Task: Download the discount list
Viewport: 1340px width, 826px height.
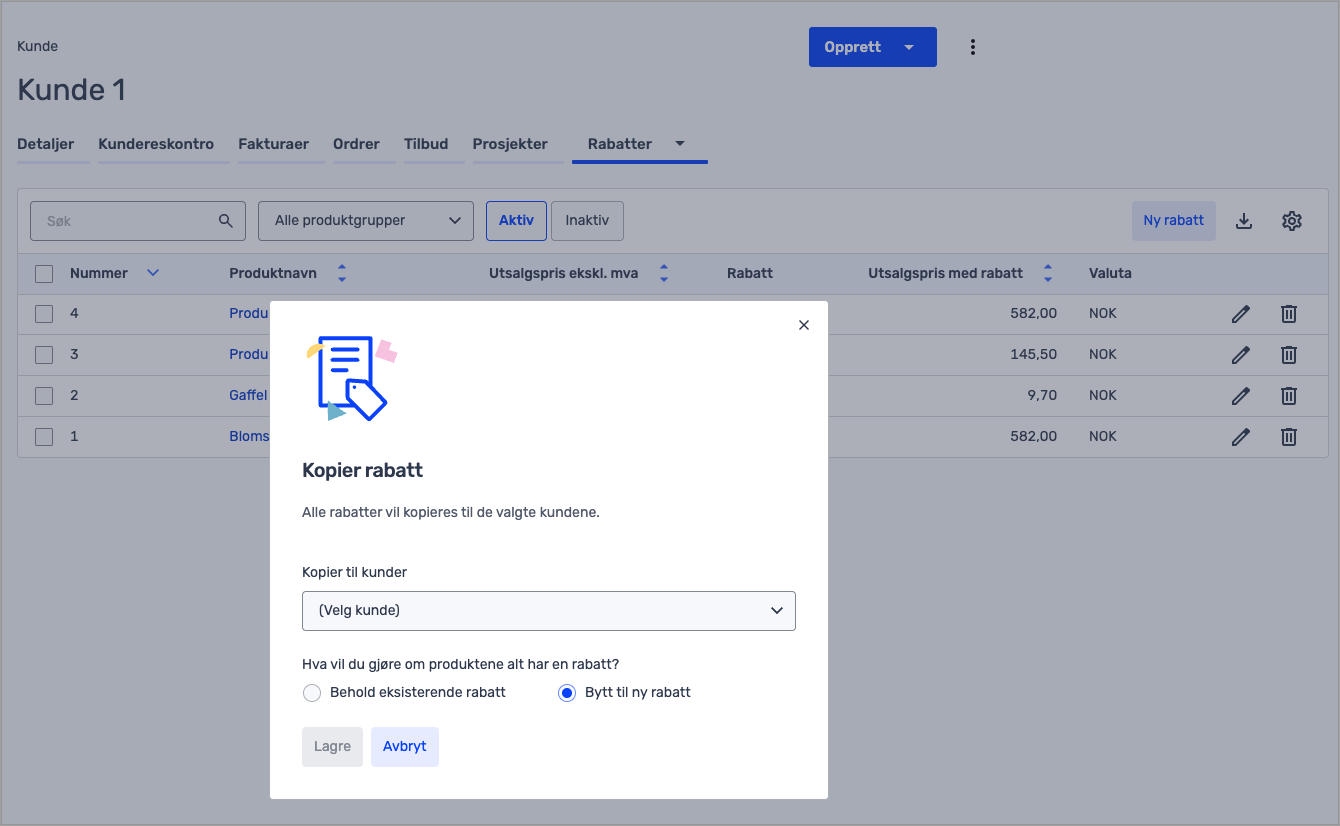Action: click(x=1243, y=221)
